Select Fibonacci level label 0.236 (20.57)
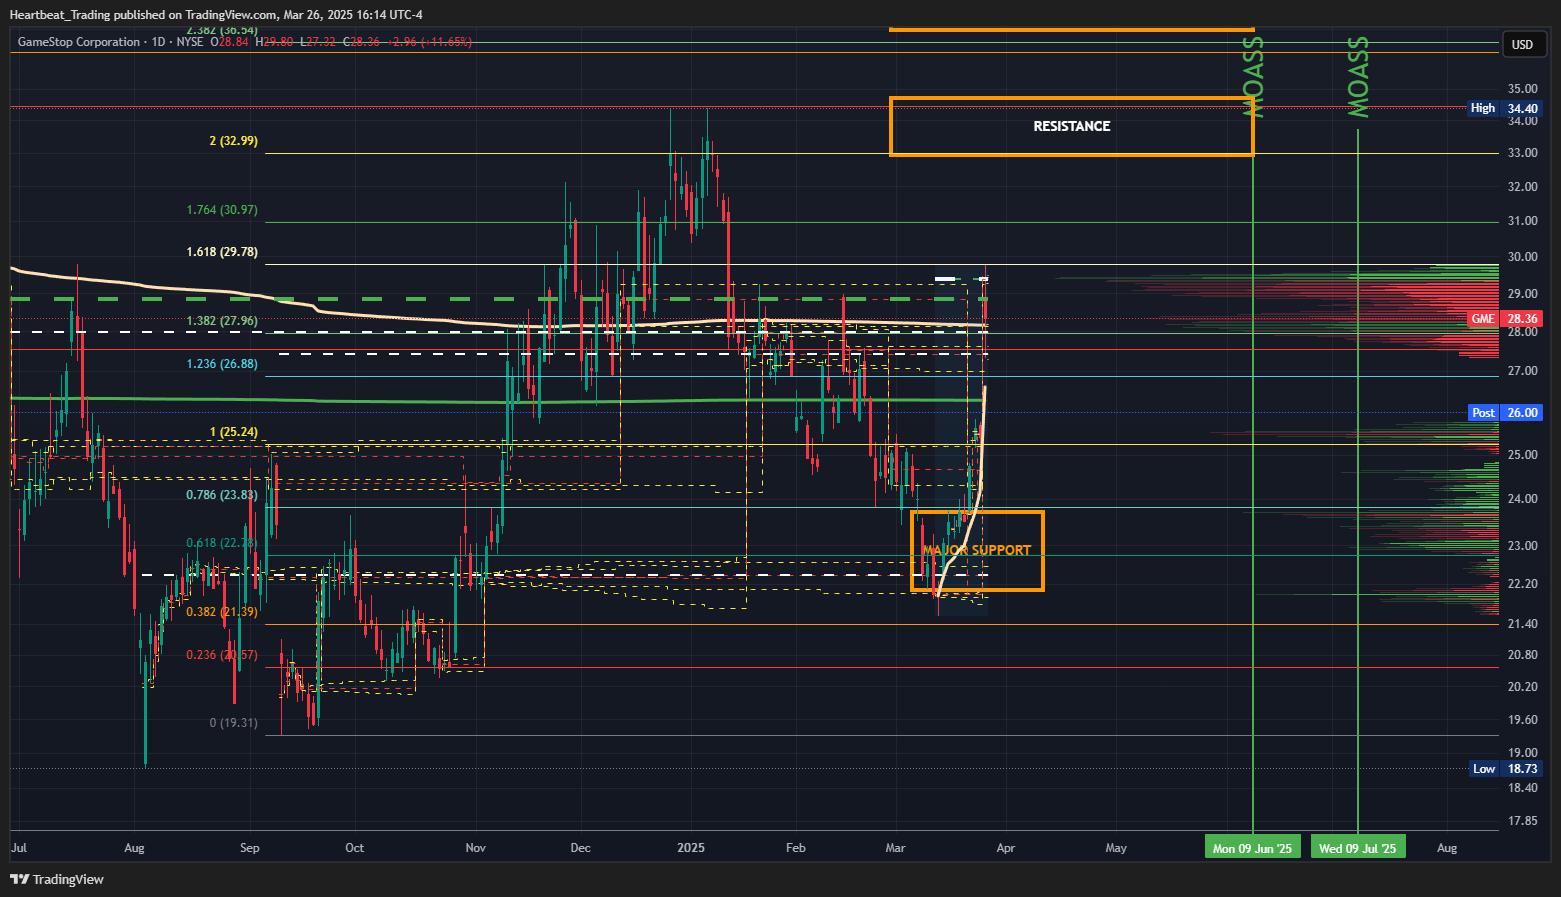 pos(222,655)
